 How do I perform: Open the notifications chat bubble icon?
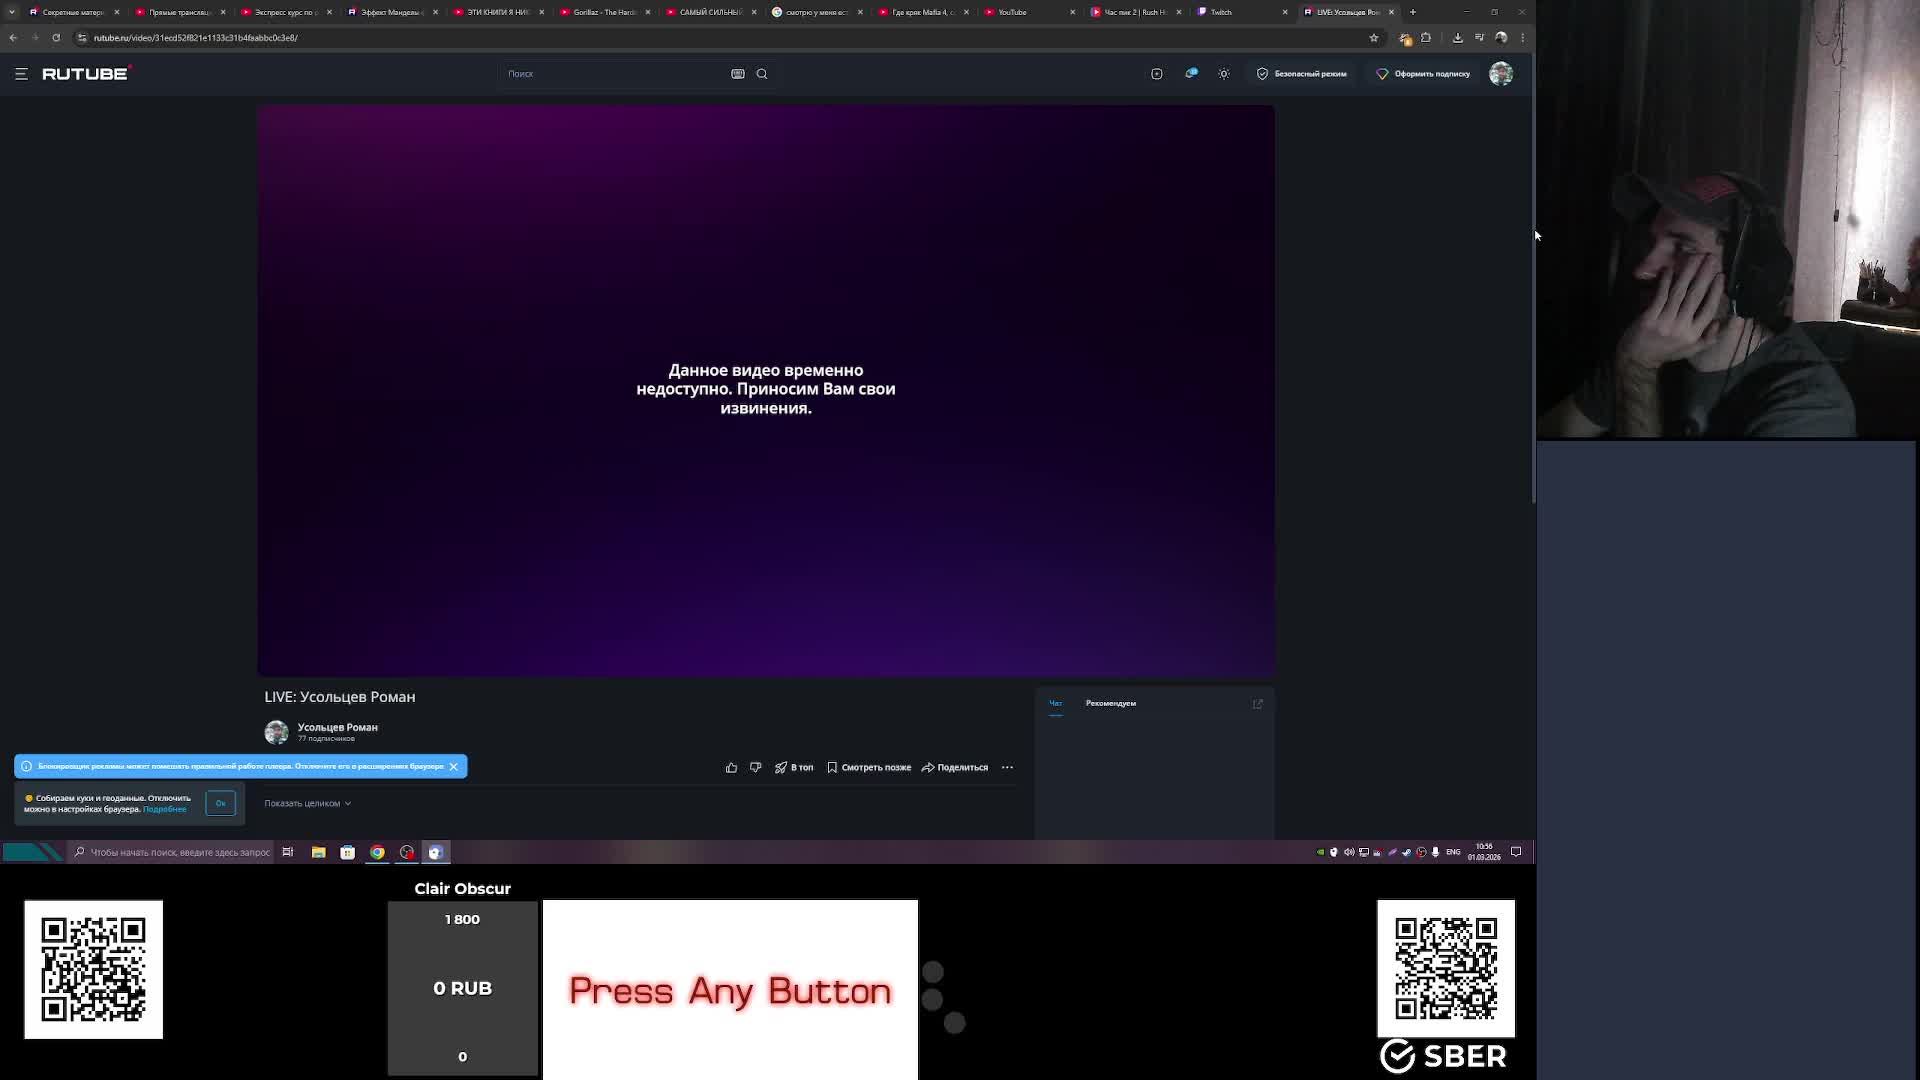(x=1190, y=74)
